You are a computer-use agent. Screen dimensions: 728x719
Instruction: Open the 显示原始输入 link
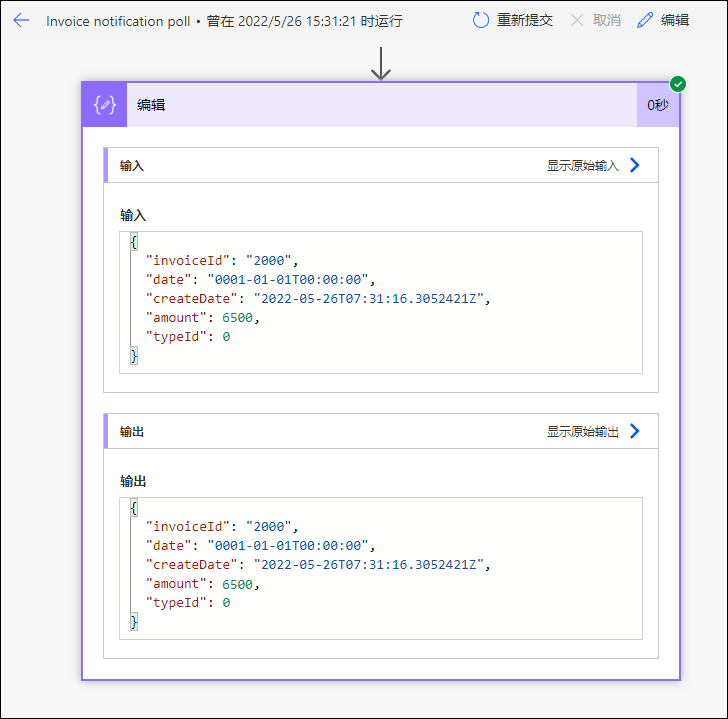(582, 166)
